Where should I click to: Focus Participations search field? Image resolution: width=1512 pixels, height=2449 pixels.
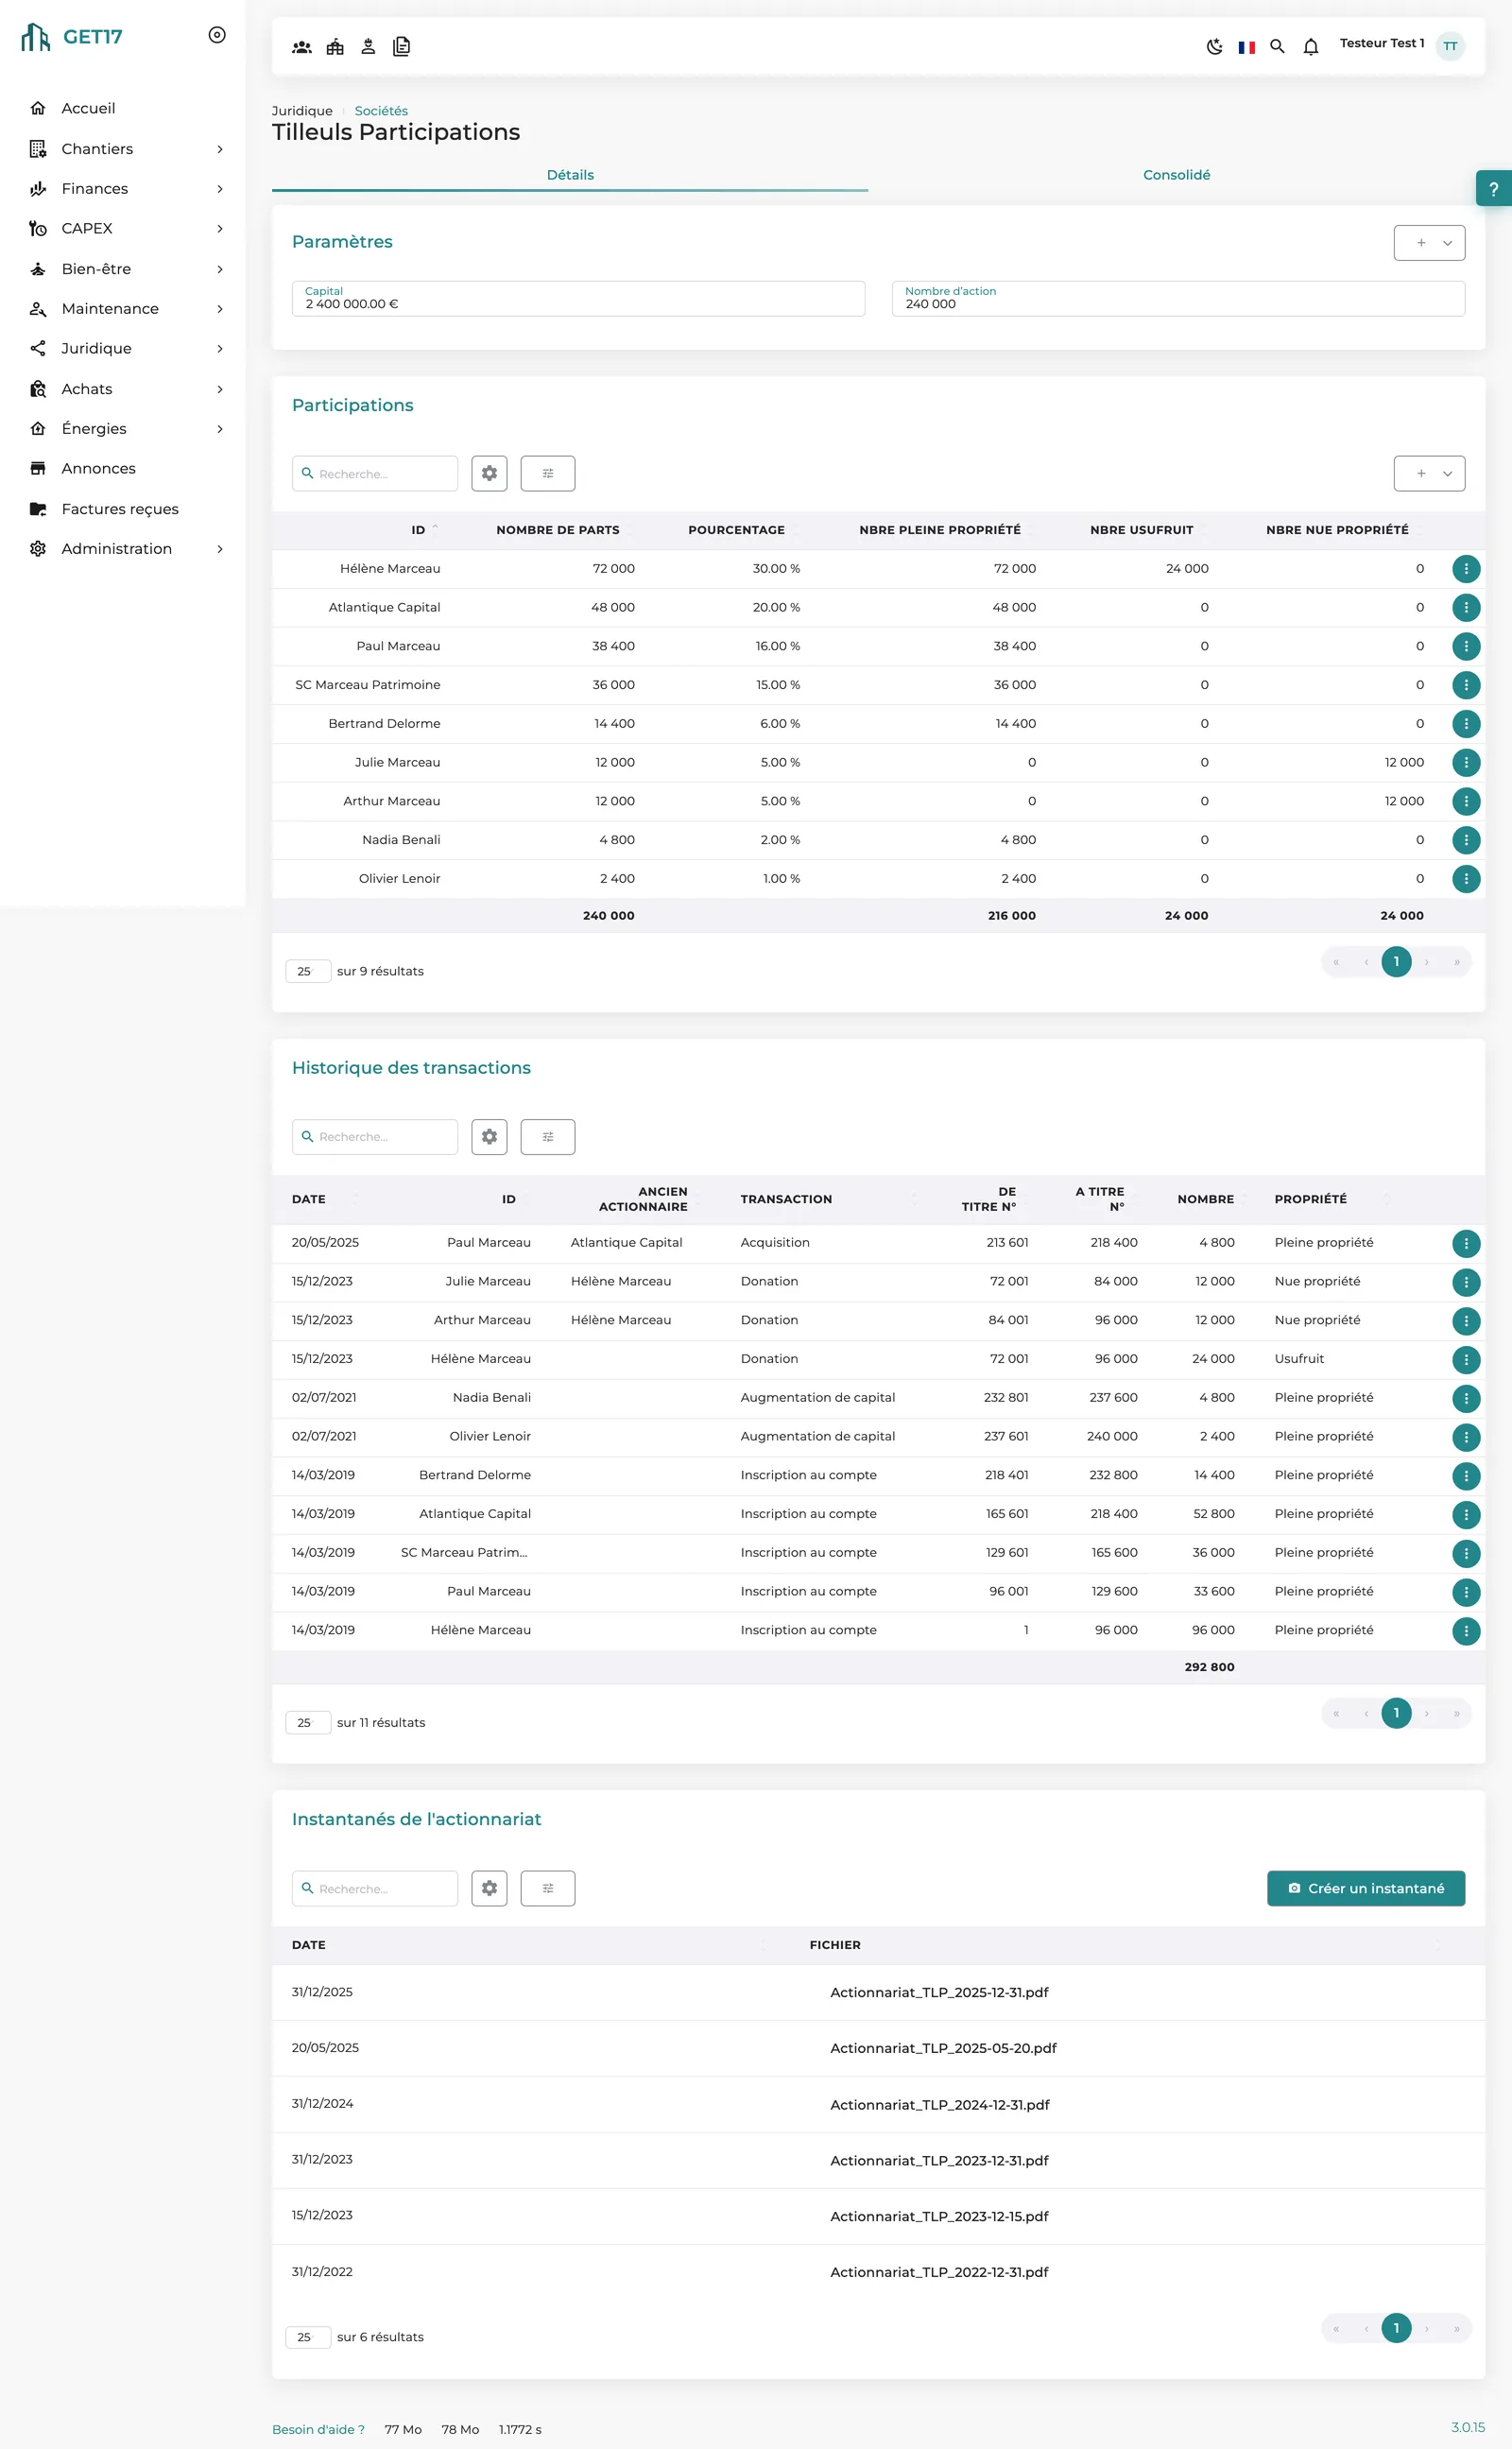pyautogui.click(x=375, y=473)
